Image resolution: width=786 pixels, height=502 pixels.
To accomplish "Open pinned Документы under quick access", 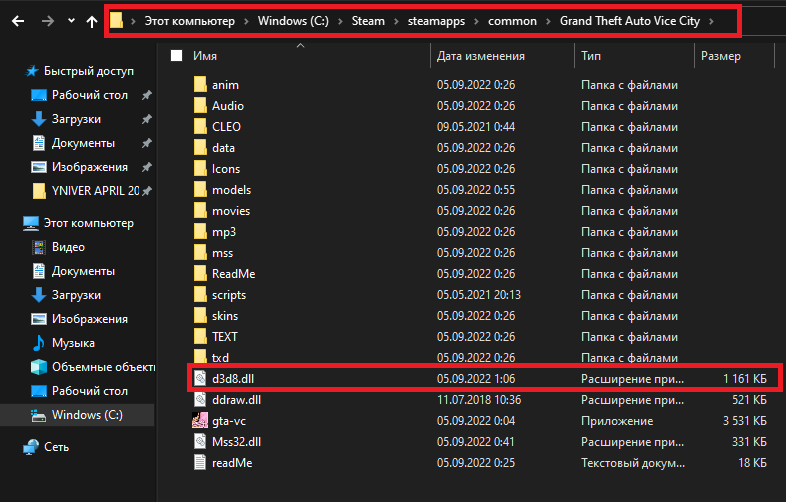I will [83, 143].
